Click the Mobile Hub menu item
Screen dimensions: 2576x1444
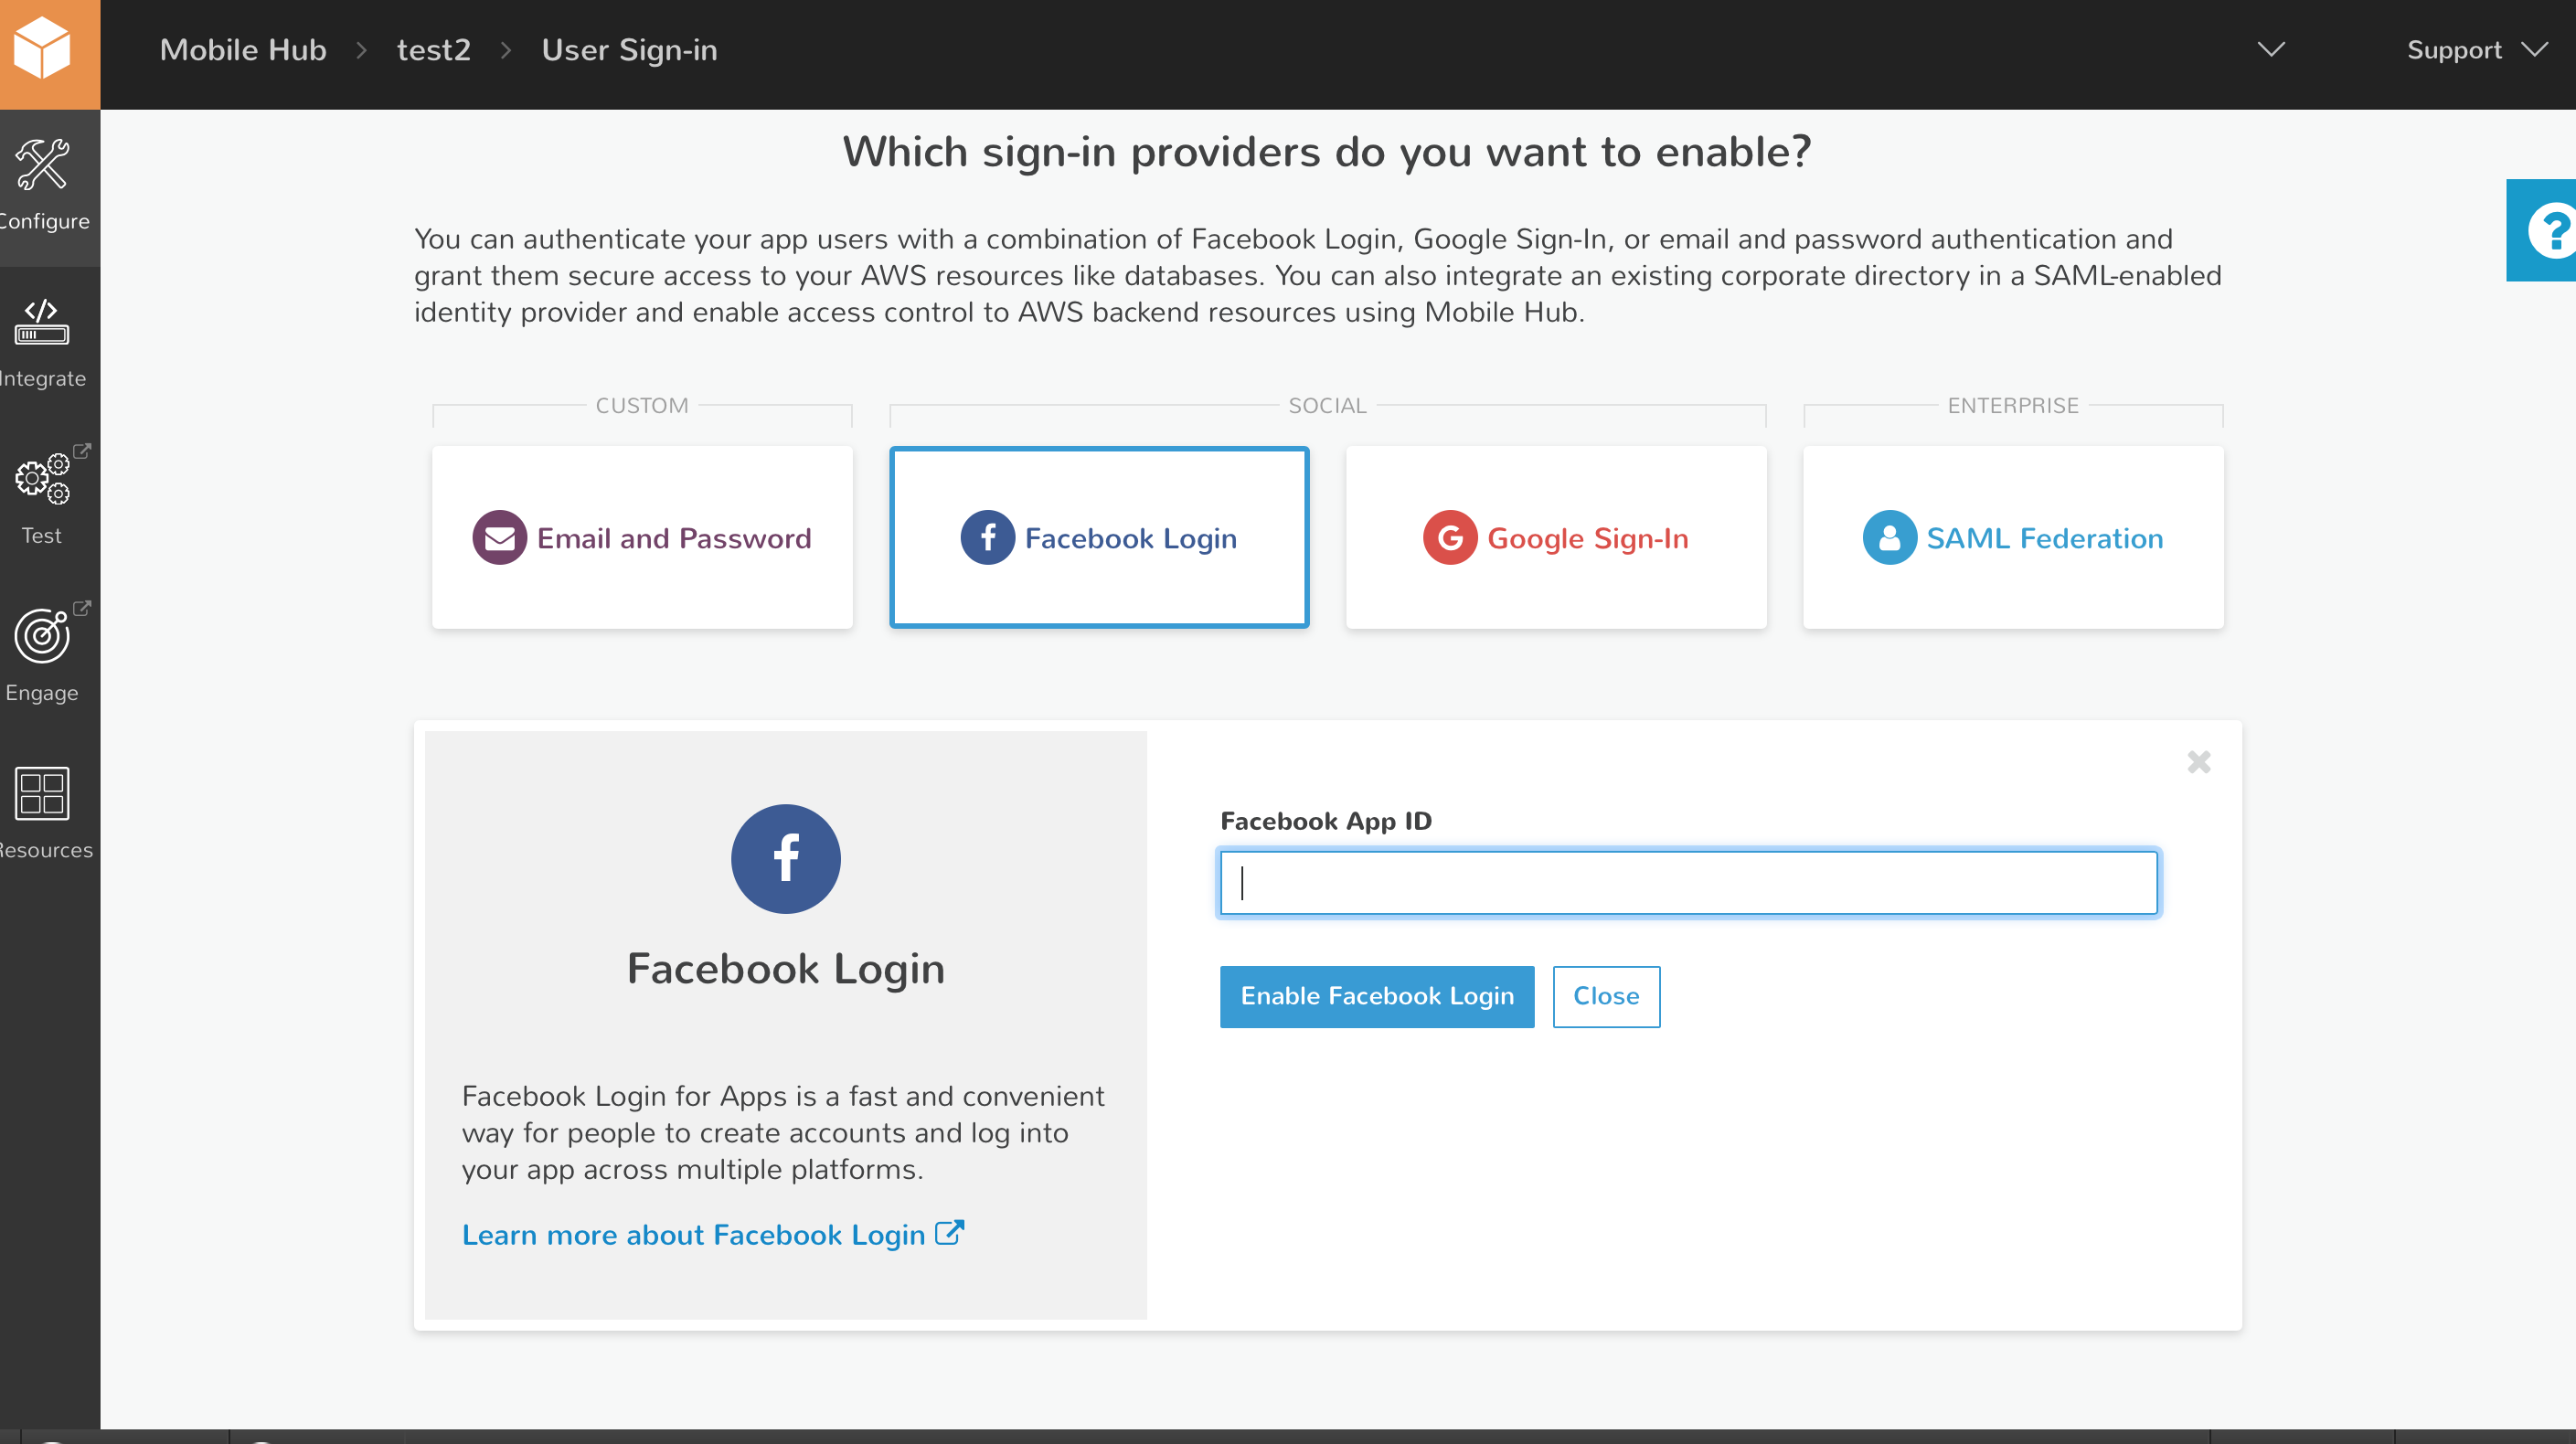244,49
